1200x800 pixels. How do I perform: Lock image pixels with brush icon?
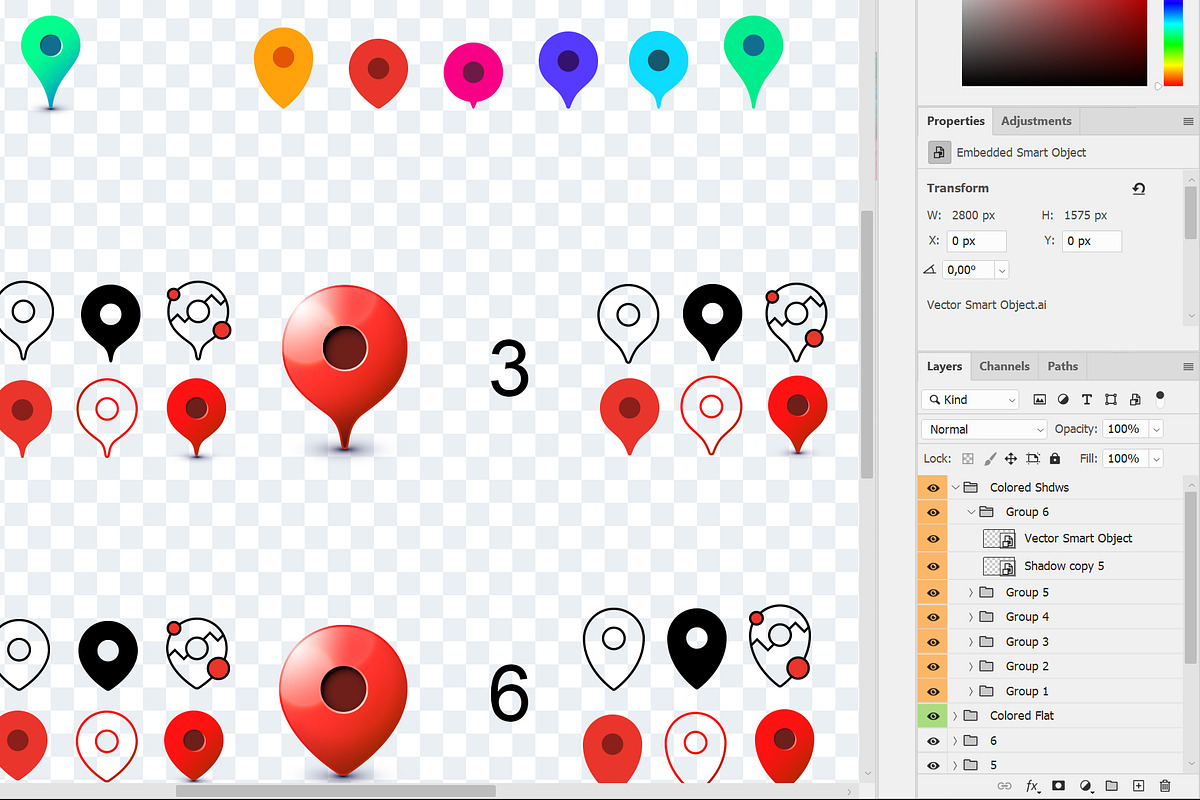(990, 458)
